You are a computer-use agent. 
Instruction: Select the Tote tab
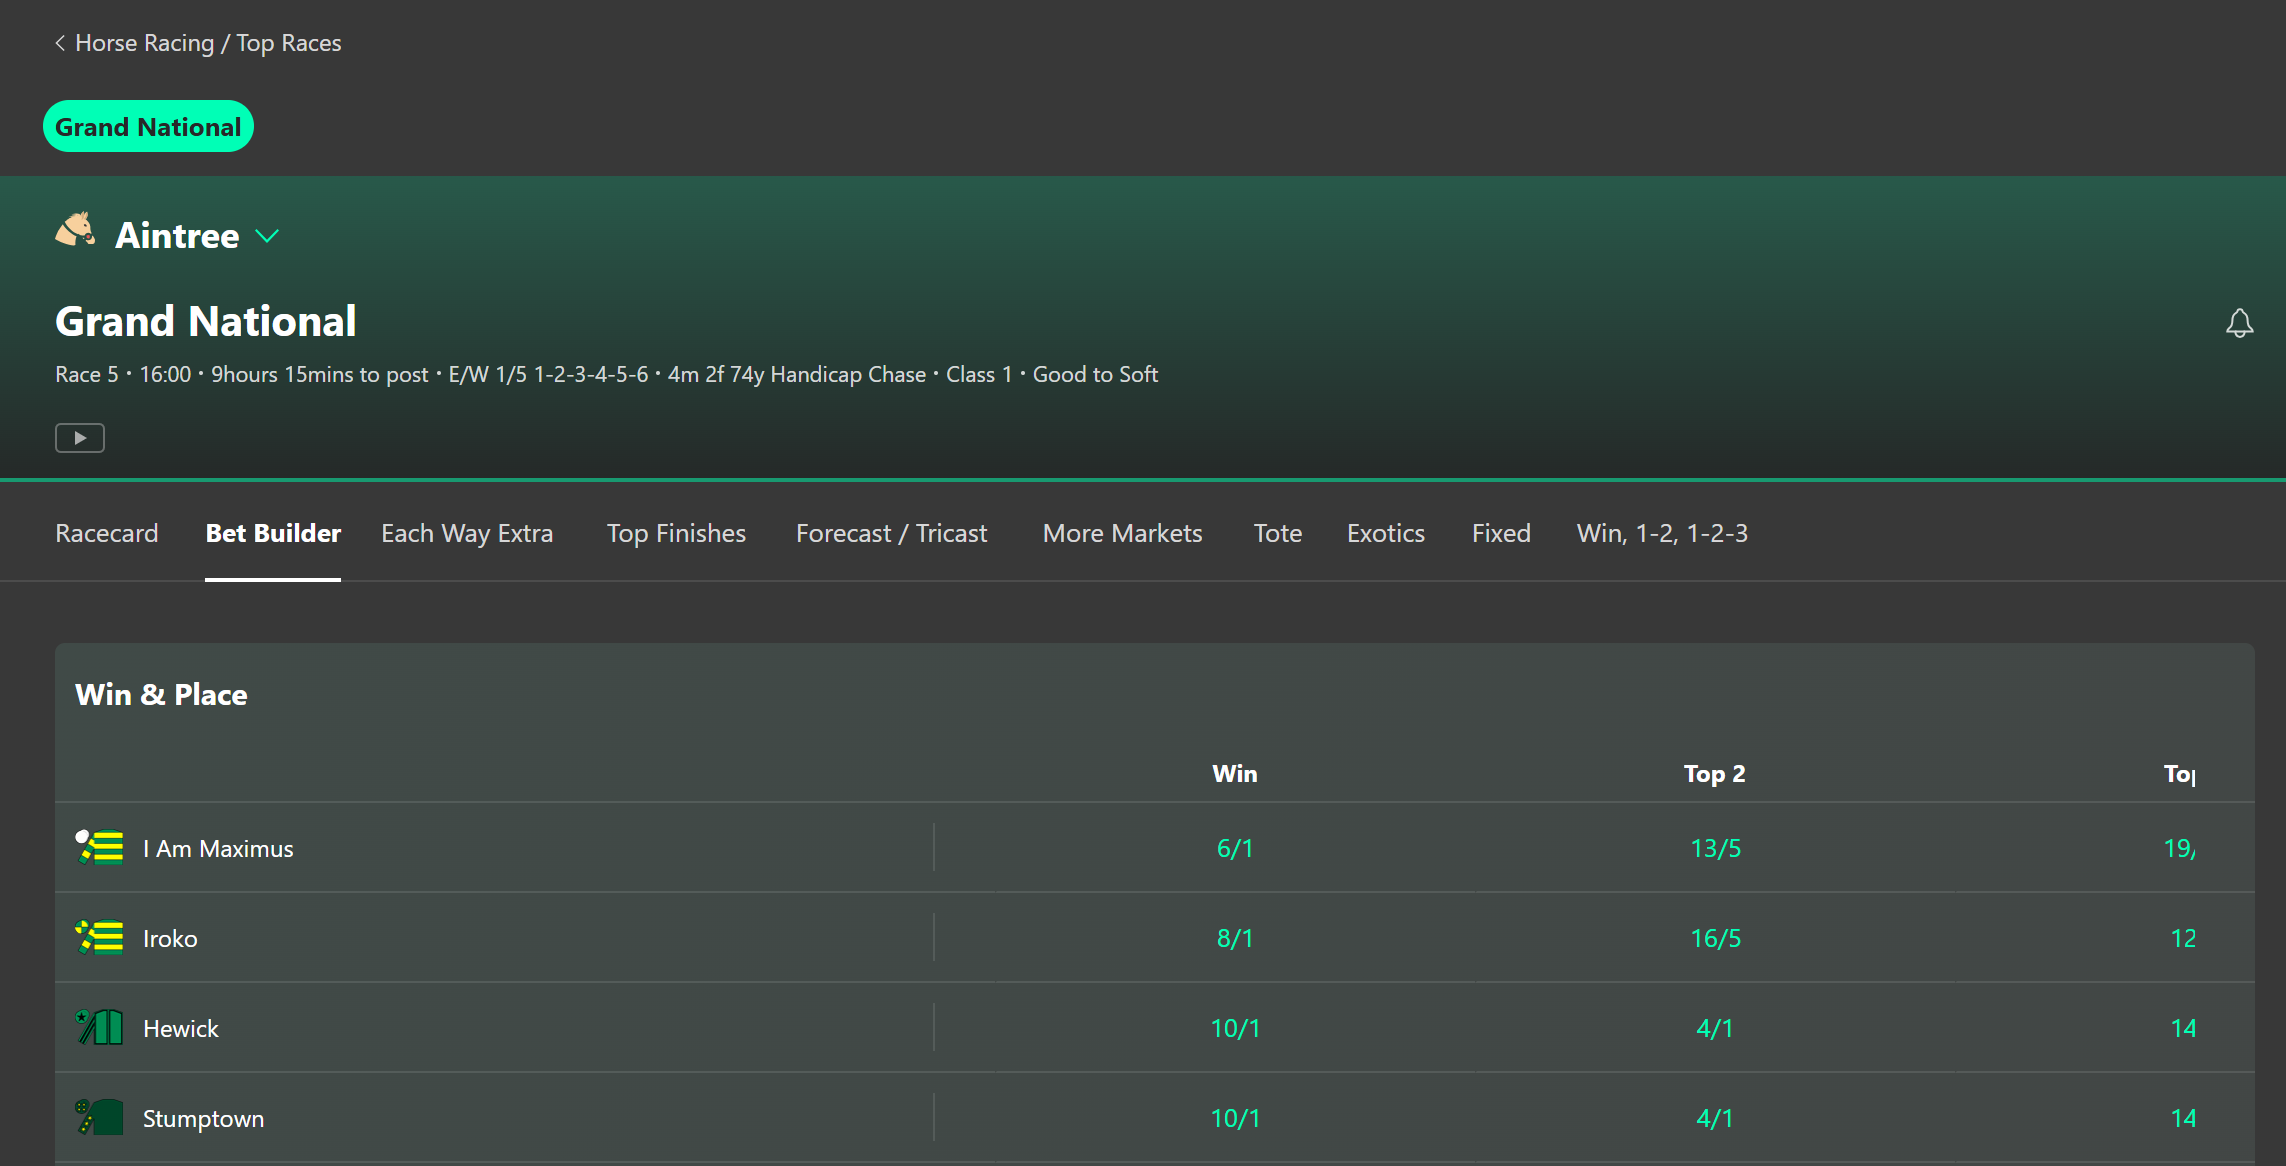pyautogui.click(x=1277, y=533)
